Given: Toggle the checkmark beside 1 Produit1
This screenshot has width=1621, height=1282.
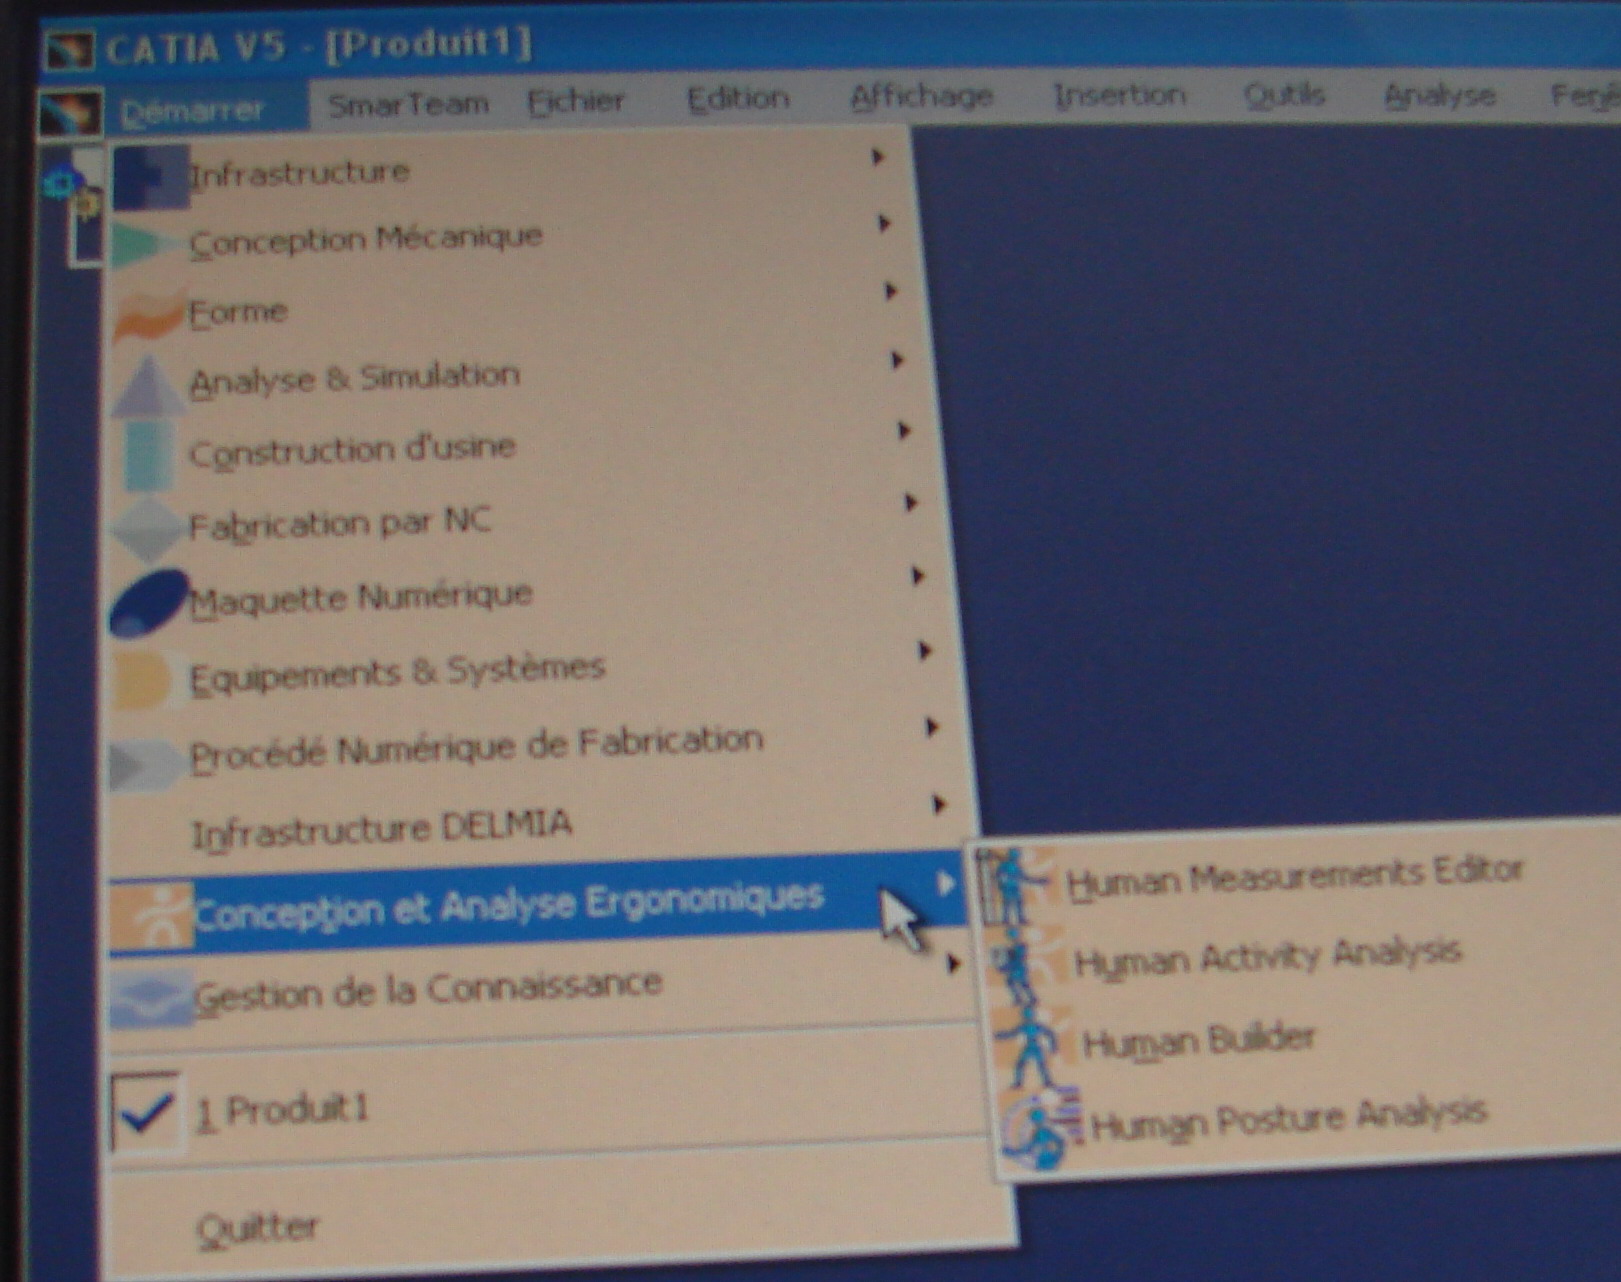Looking at the screenshot, I should 146,1112.
